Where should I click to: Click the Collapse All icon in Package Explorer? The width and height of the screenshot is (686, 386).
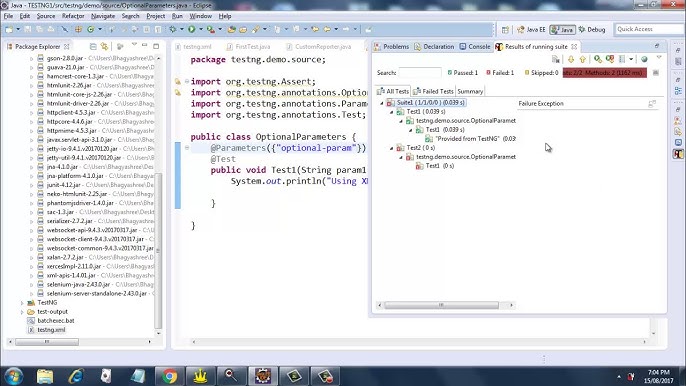(x=93, y=46)
